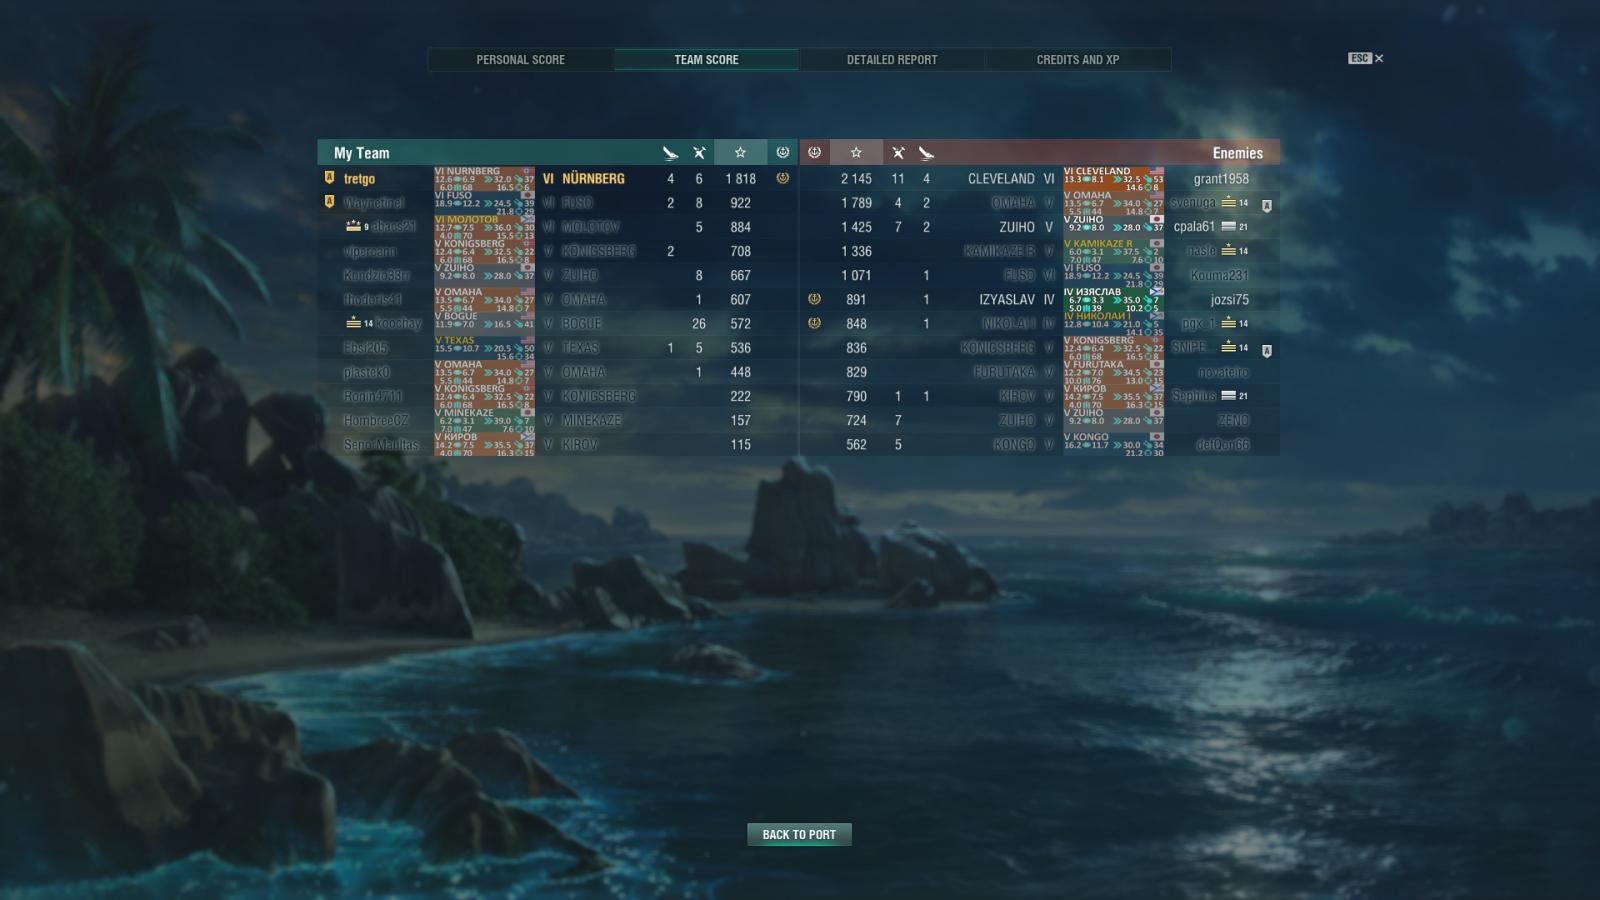Switch to the Personal Score tab

pyautogui.click(x=521, y=60)
